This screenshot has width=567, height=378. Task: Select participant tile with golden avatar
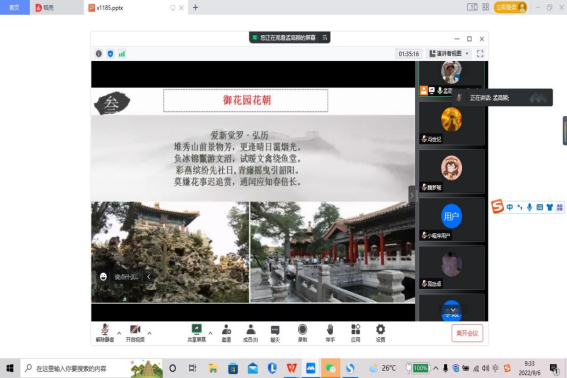point(452,123)
